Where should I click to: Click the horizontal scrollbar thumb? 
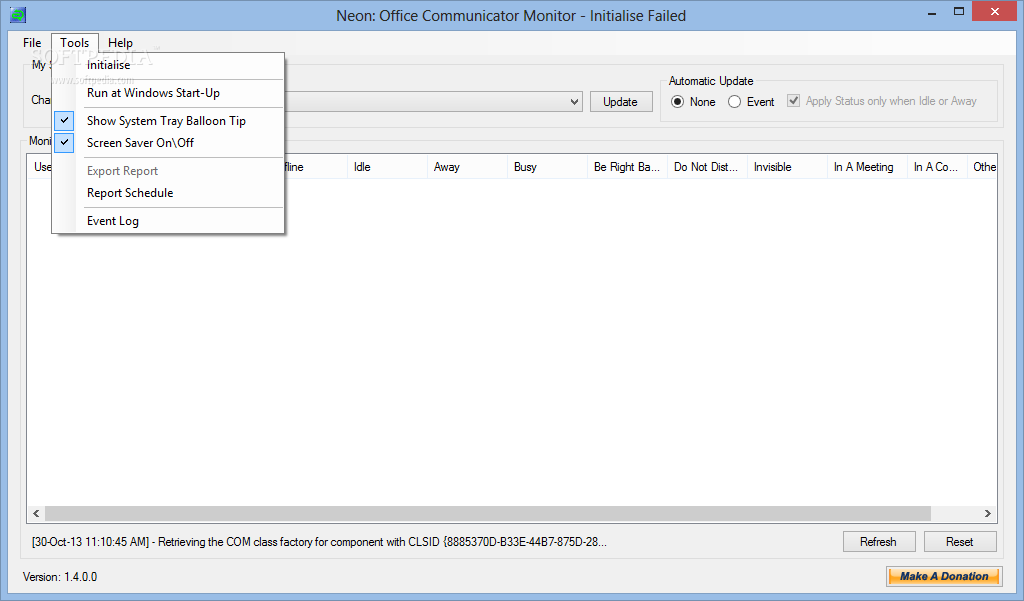[487, 513]
